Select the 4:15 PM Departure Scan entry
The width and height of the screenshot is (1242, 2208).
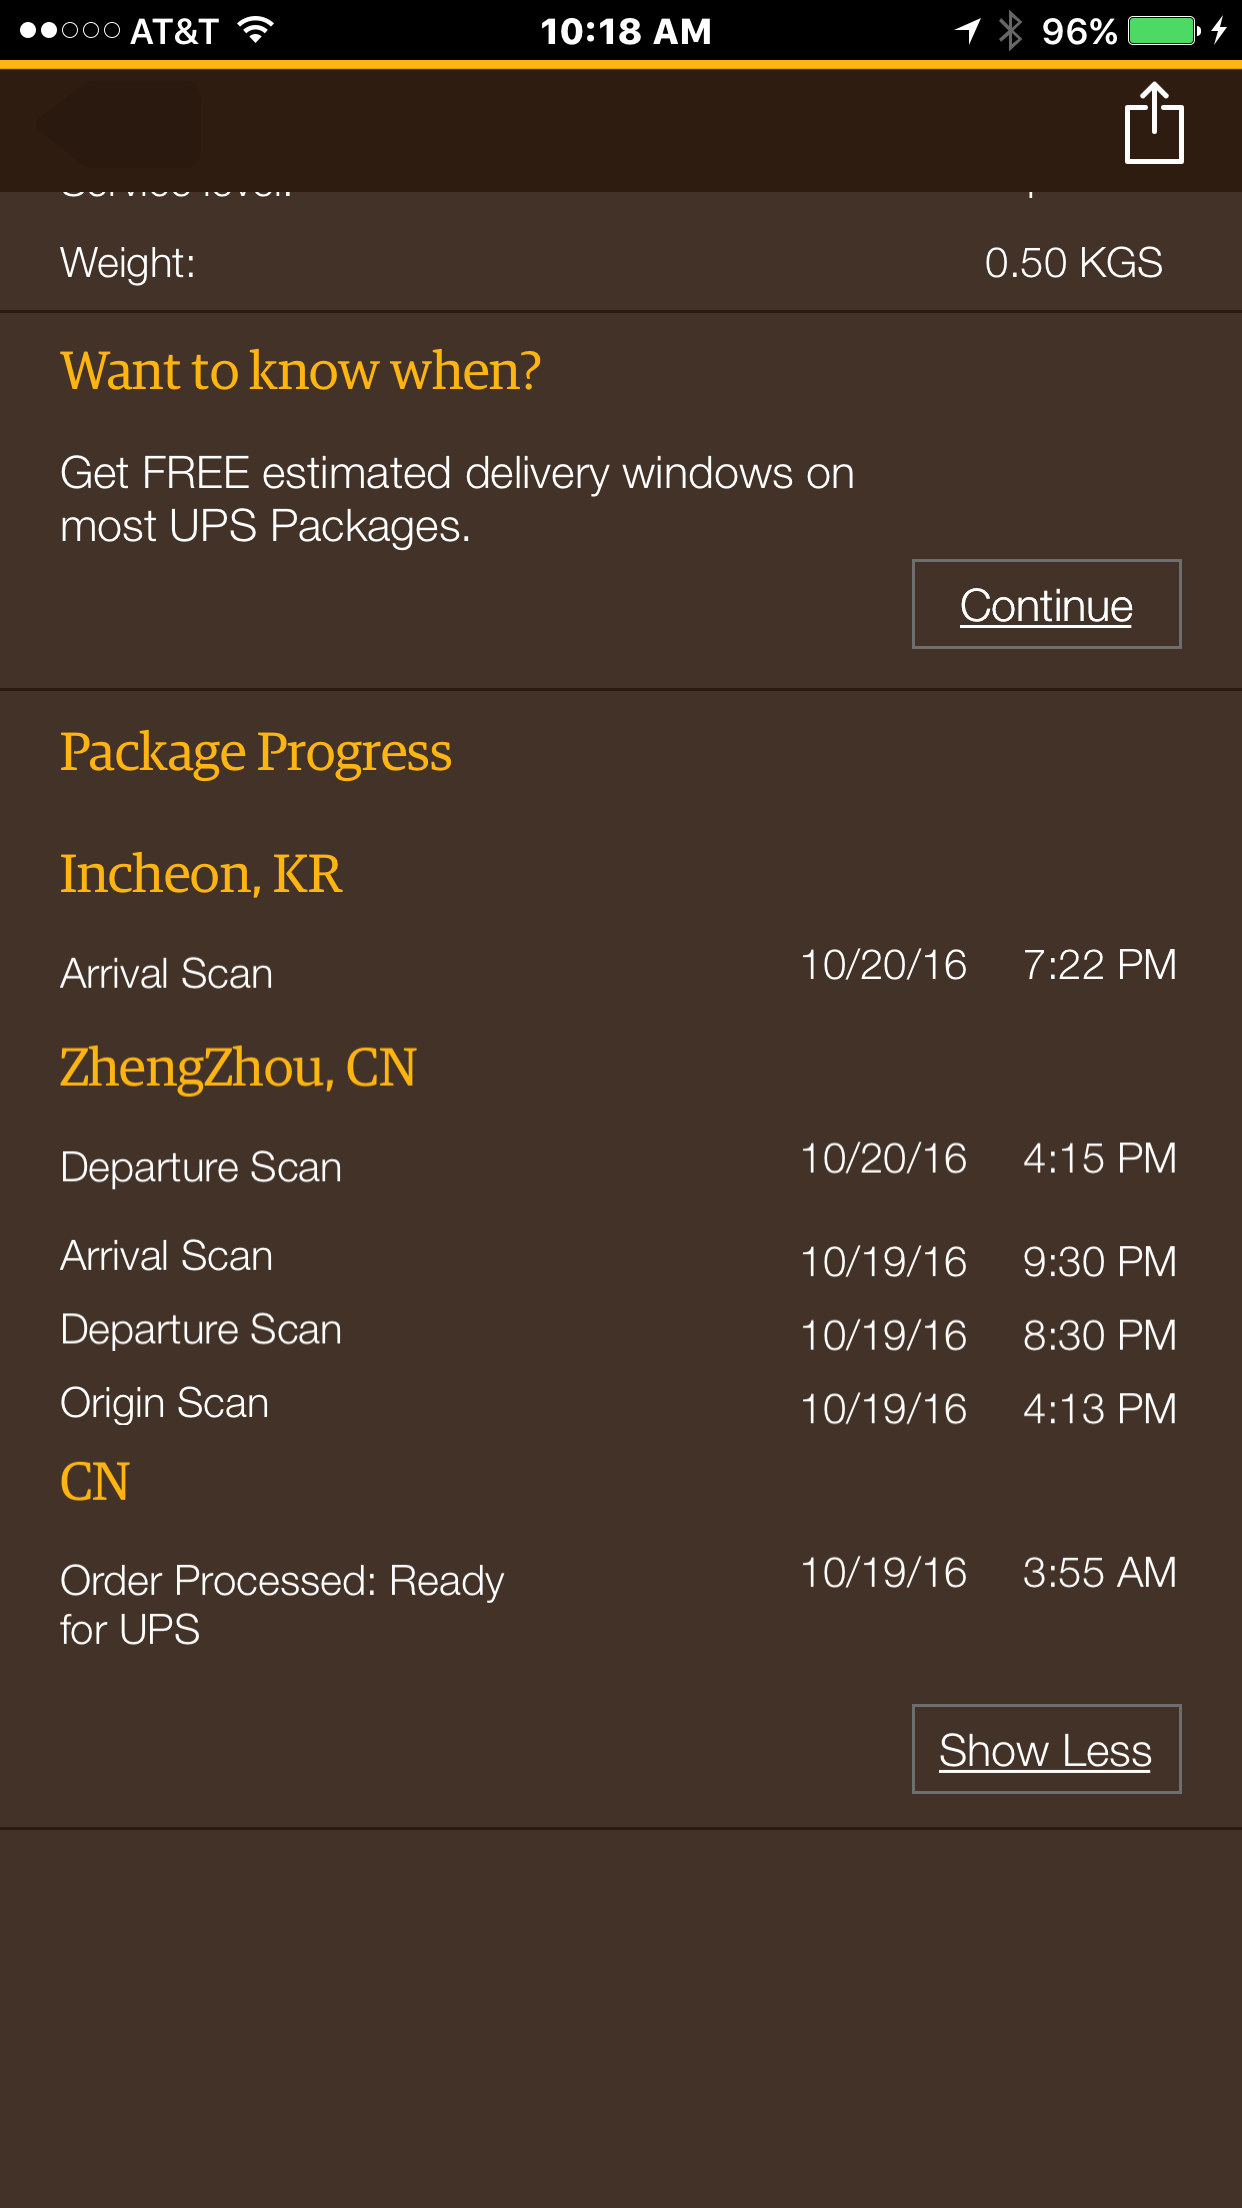tap(620, 1164)
